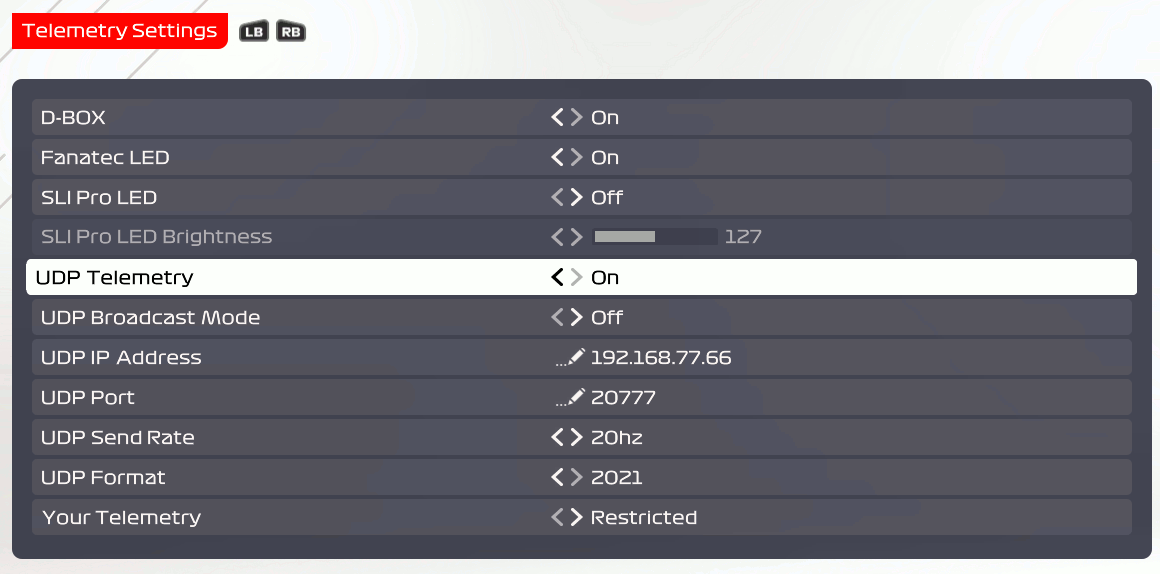Screen dimensions: 1160x574
Task: Select the UDP Telemetry row
Action: click(581, 277)
